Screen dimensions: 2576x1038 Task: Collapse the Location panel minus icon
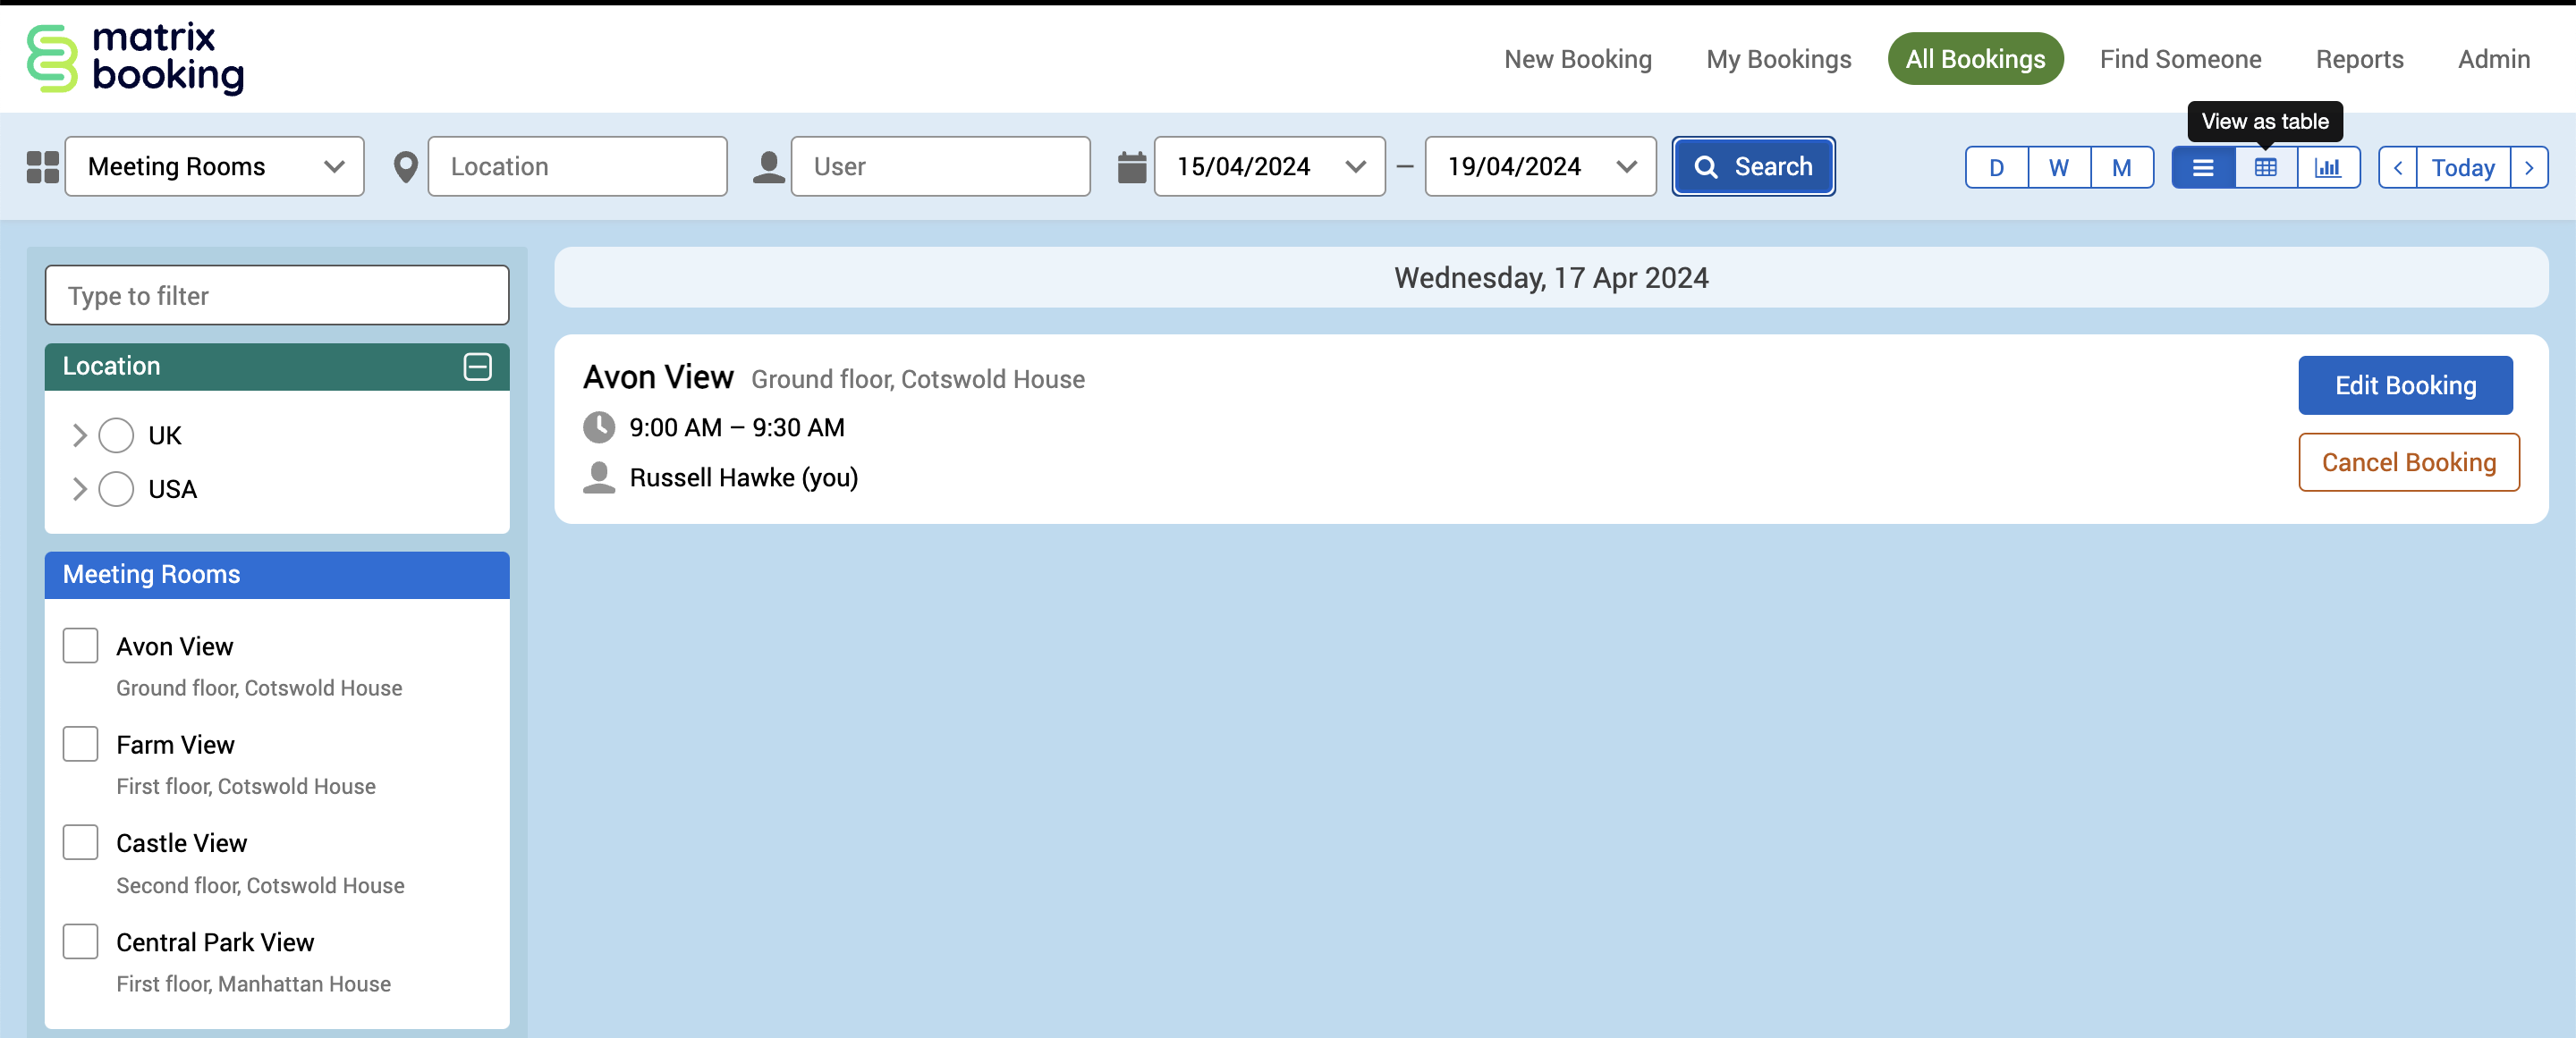coord(477,366)
